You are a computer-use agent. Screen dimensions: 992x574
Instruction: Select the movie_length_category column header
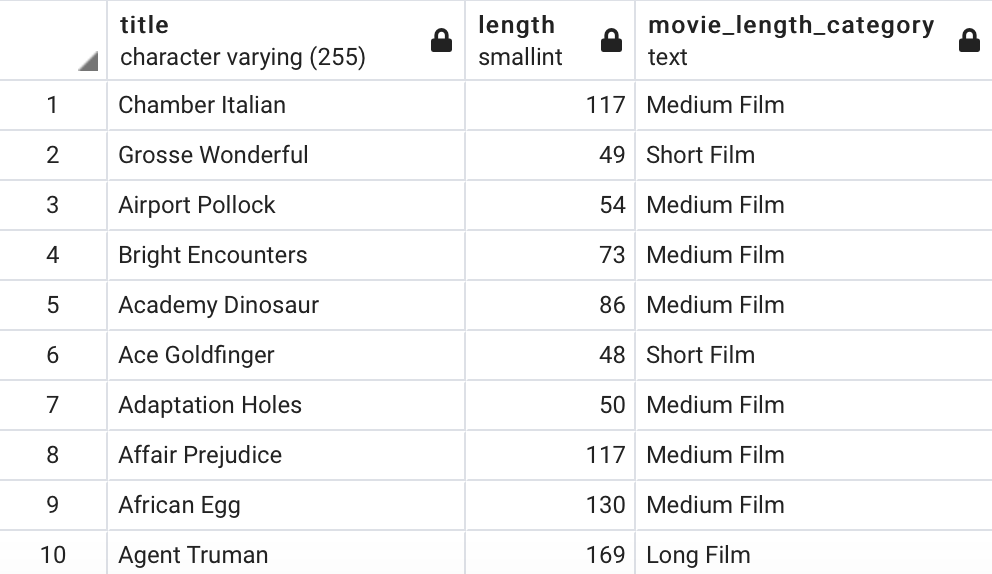pyautogui.click(x=814, y=41)
